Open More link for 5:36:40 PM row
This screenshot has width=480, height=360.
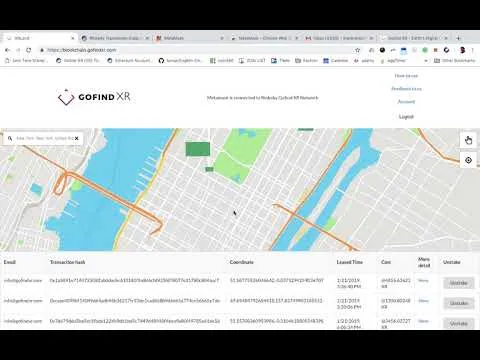[423, 280]
